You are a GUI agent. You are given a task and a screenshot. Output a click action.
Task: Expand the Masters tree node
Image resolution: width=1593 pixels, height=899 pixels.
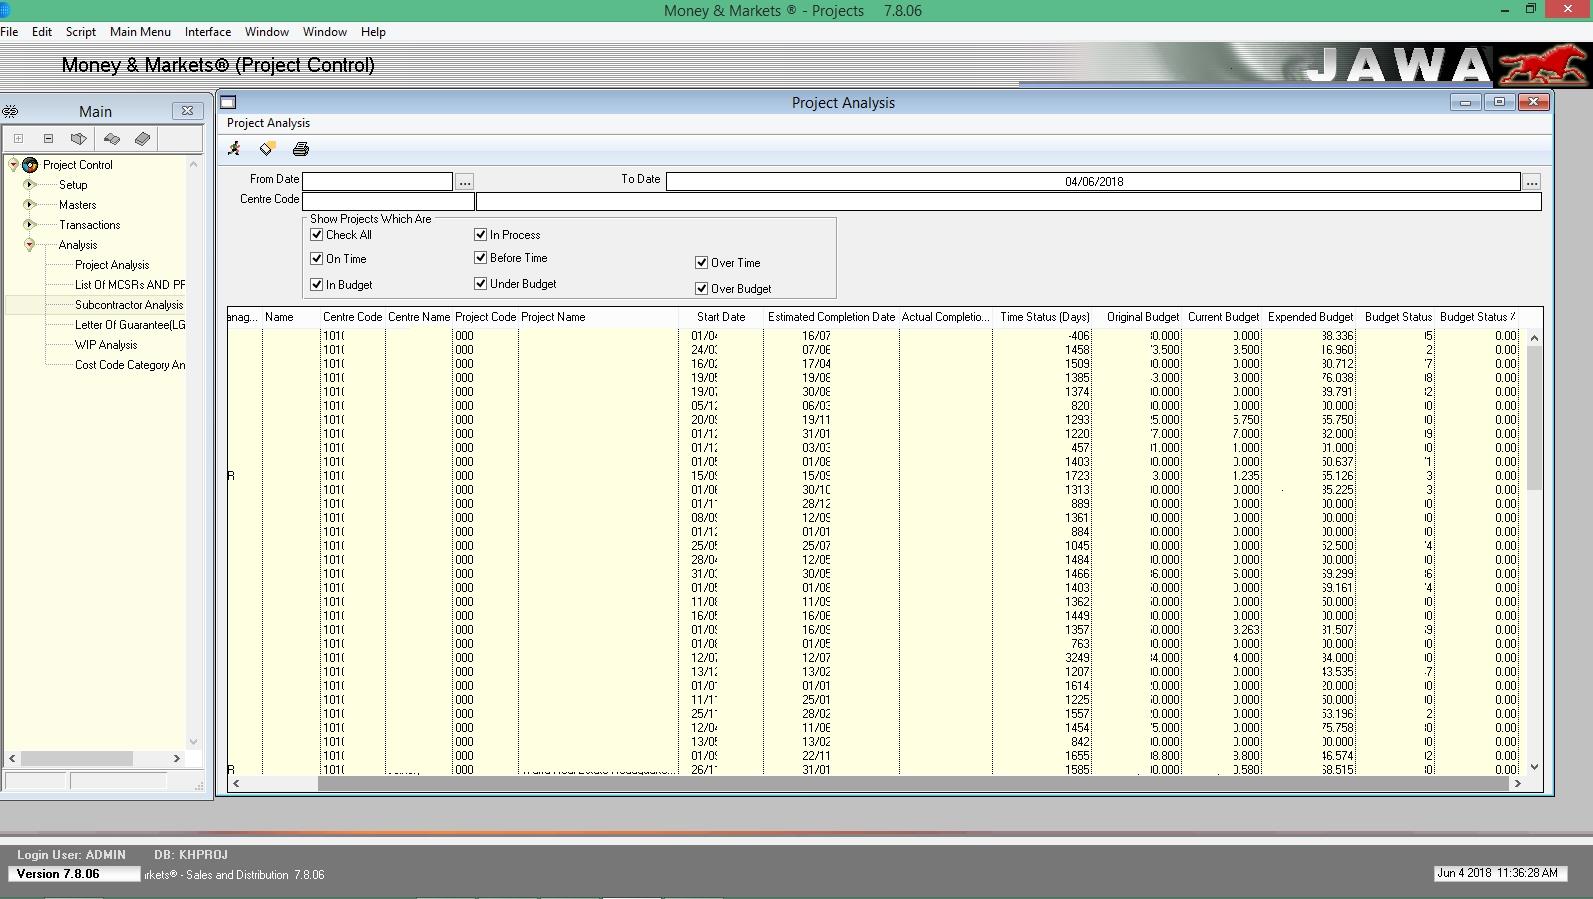click(30, 205)
